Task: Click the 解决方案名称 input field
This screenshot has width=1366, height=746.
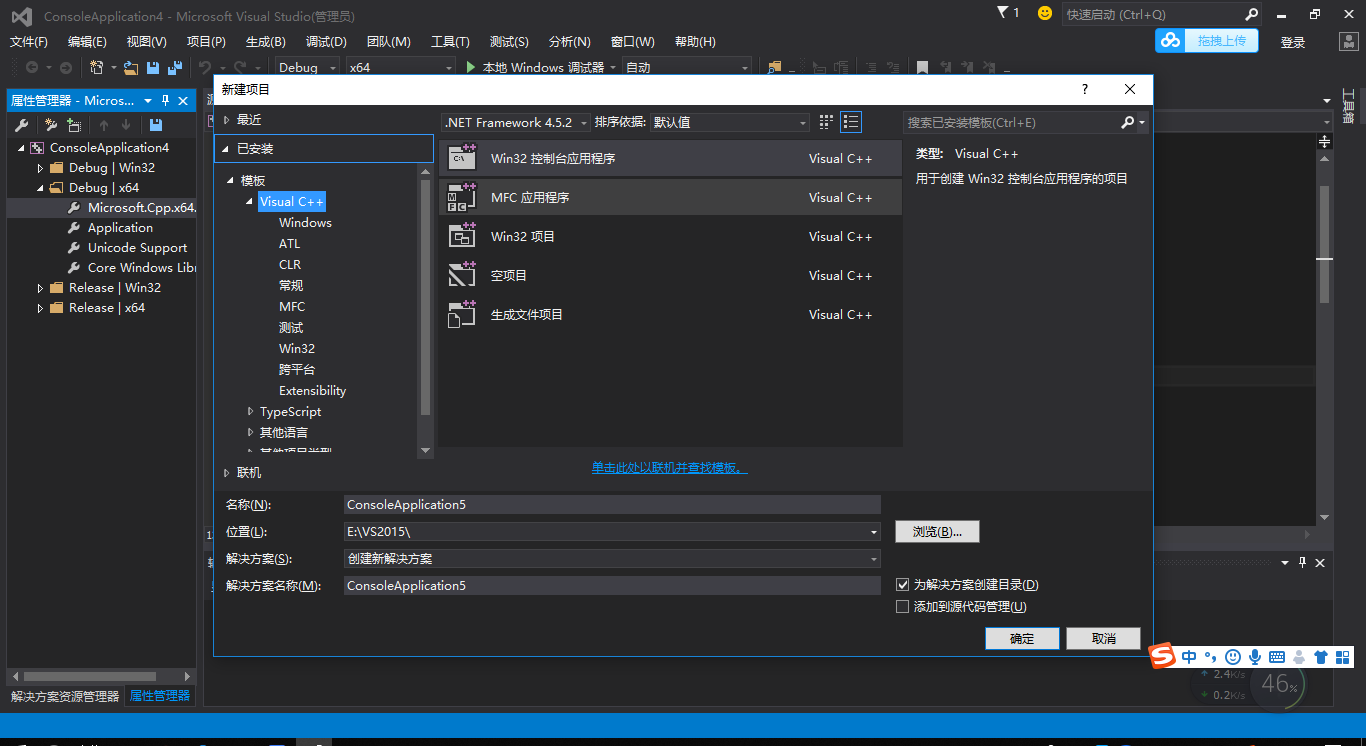Action: (612, 586)
